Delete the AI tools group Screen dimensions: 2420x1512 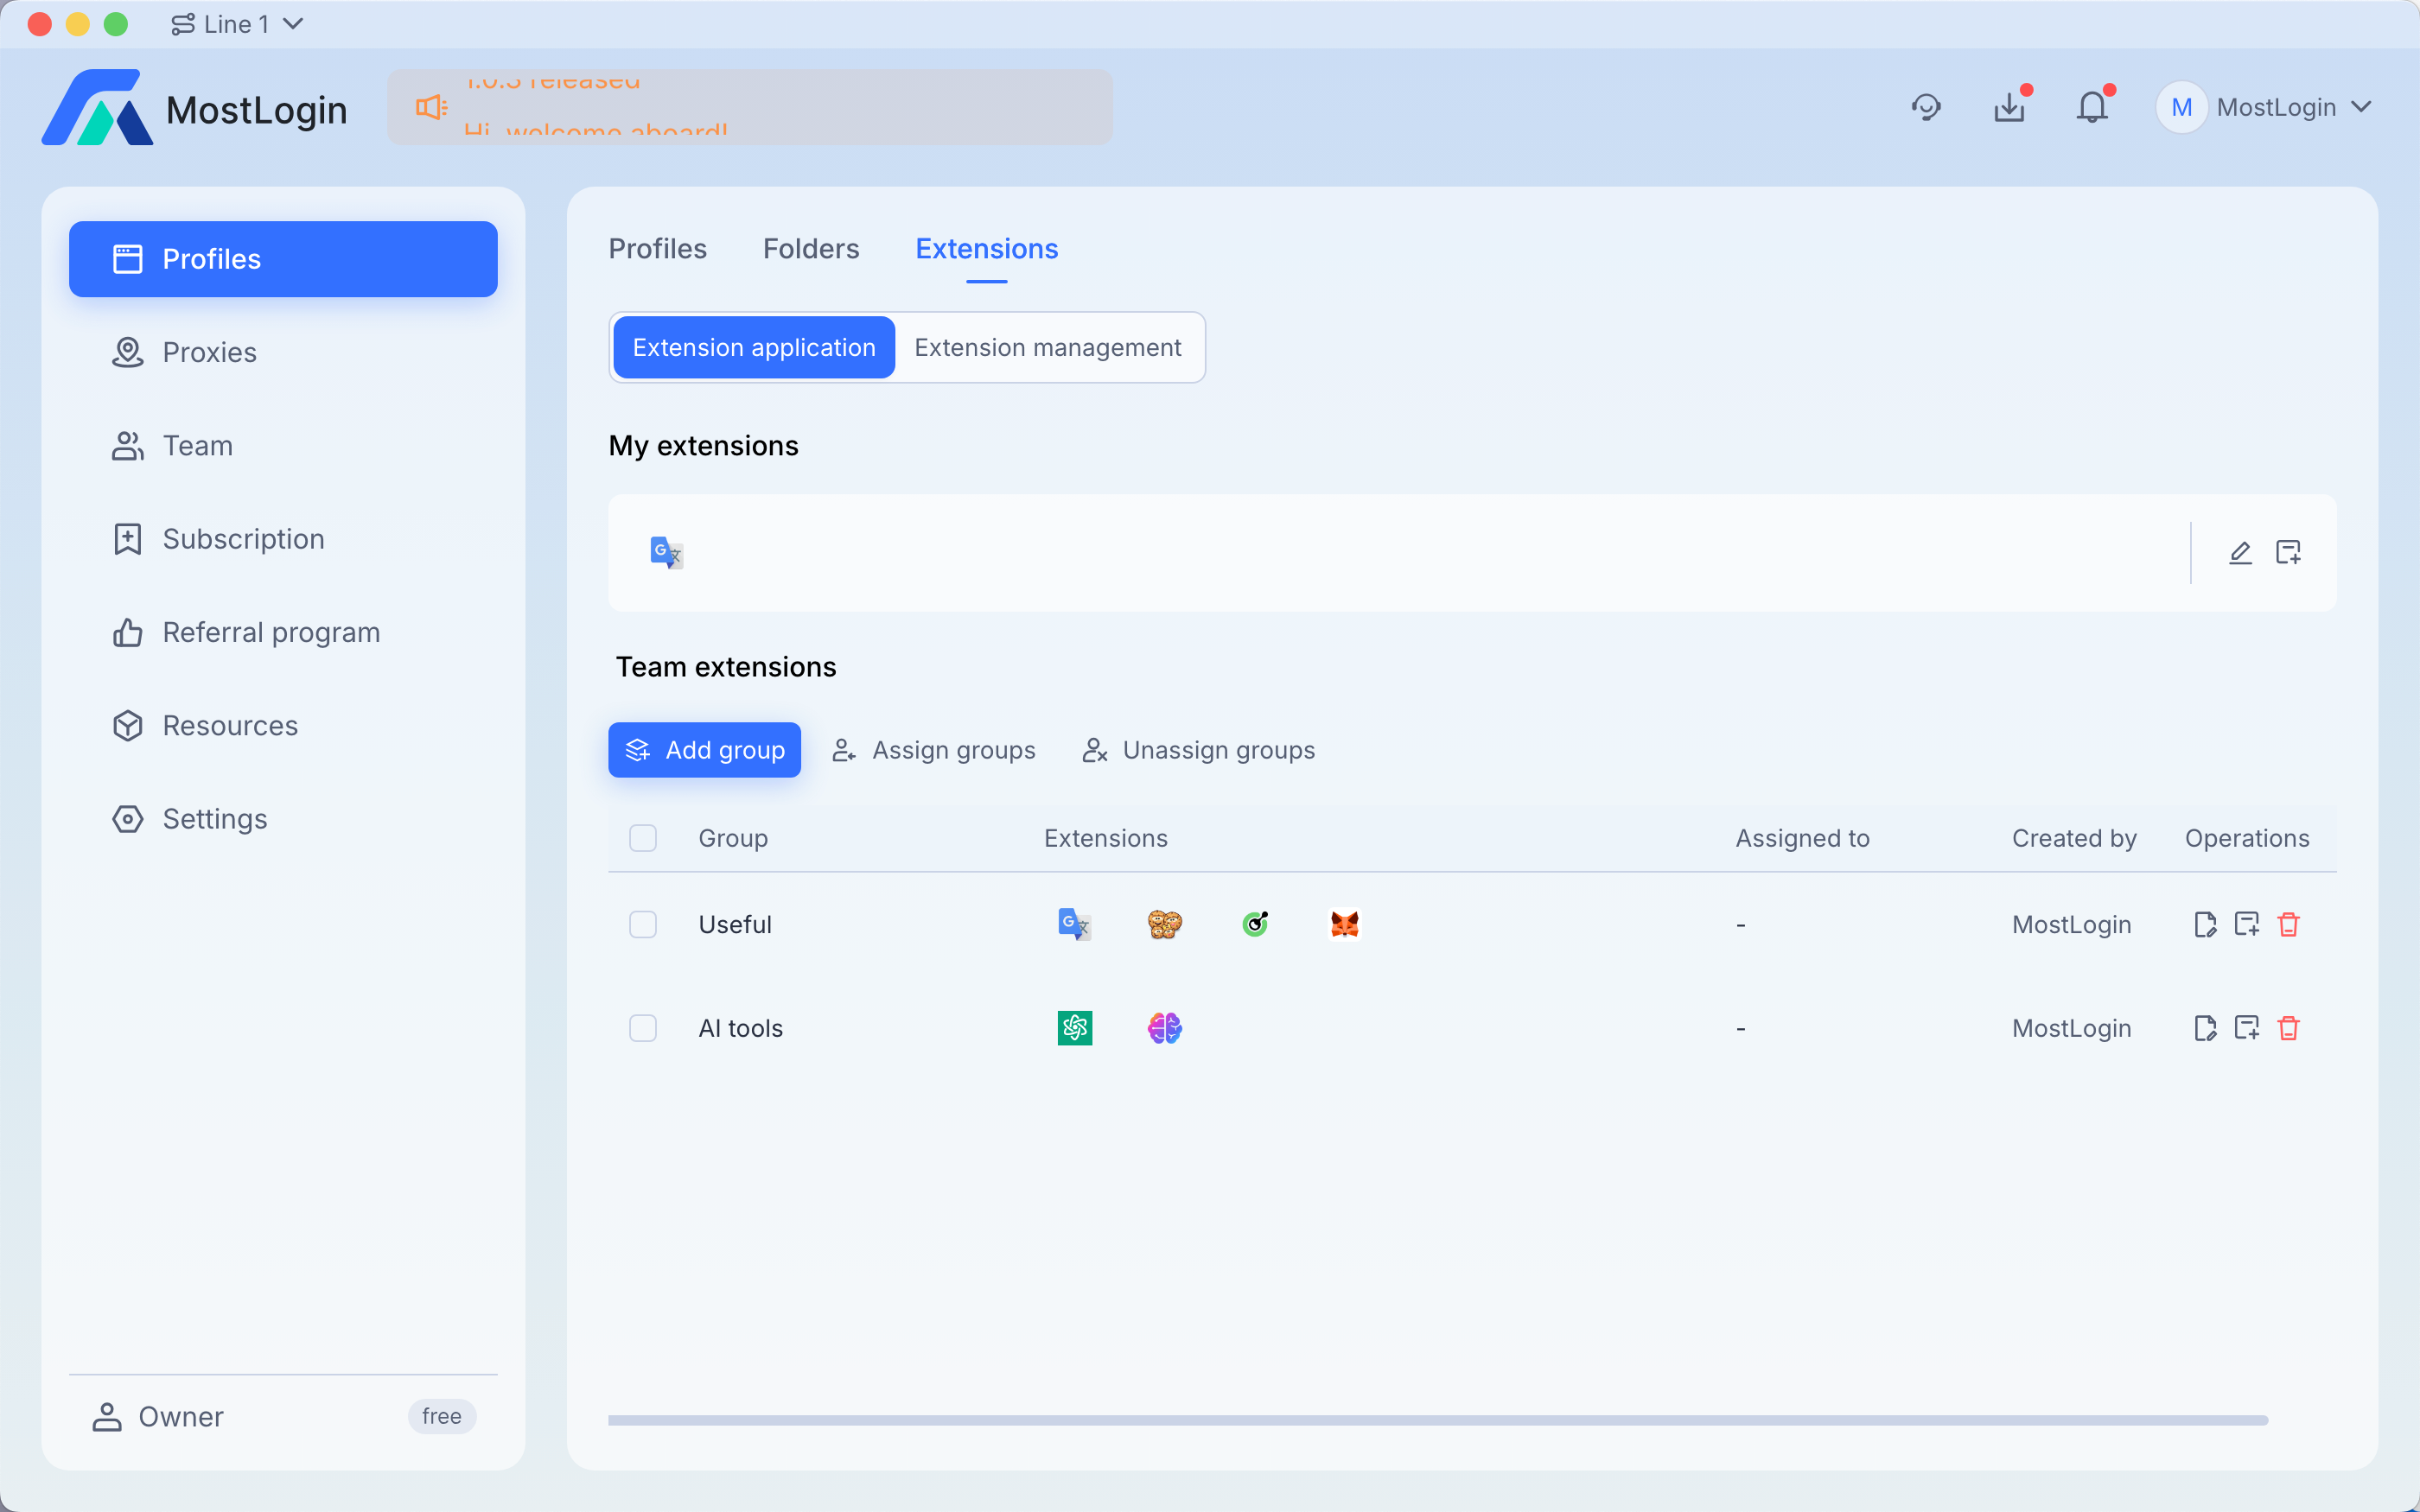coord(2288,1028)
